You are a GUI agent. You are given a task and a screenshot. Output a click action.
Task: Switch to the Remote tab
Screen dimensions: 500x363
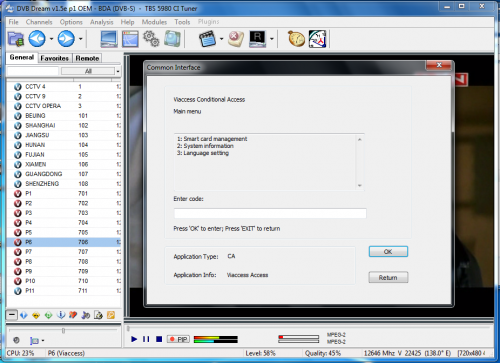[x=87, y=58]
